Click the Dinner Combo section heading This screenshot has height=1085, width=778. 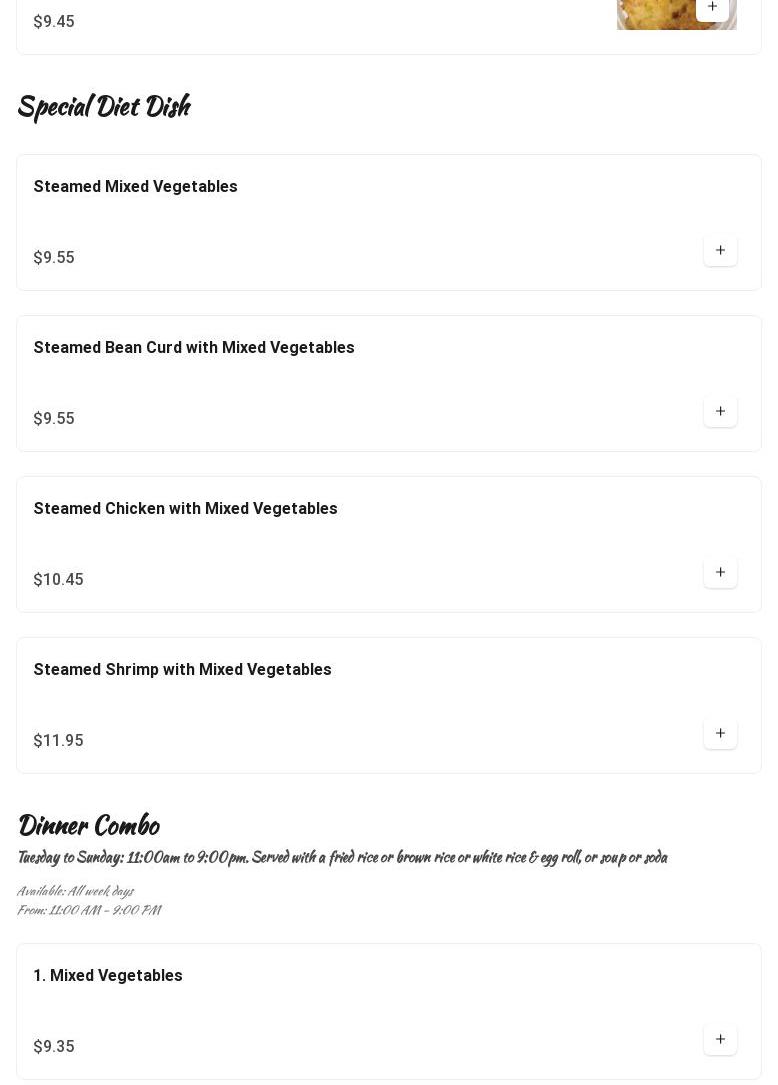coord(88,826)
